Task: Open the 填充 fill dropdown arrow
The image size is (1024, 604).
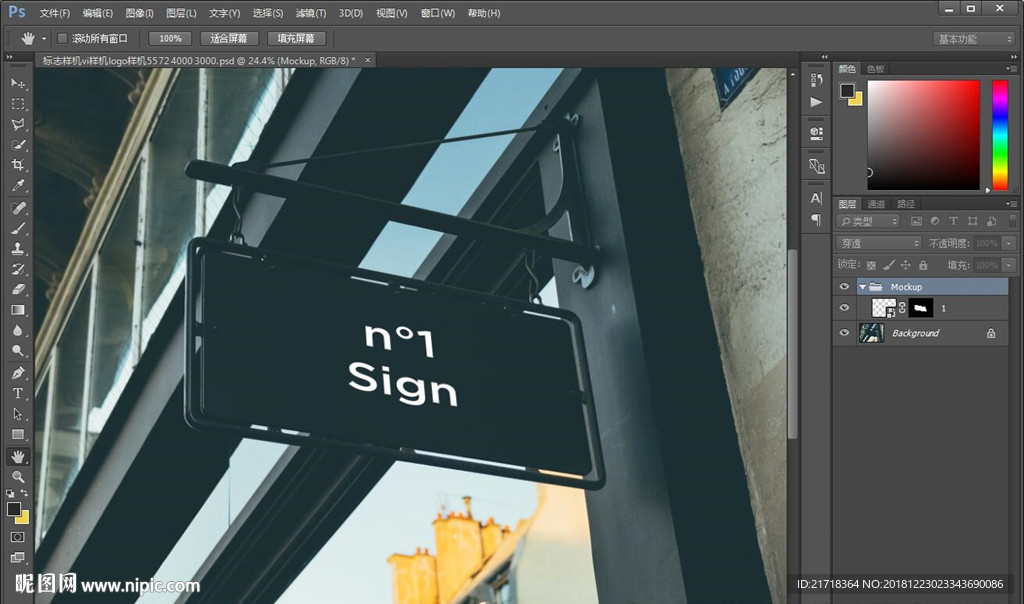Action: pos(1010,265)
